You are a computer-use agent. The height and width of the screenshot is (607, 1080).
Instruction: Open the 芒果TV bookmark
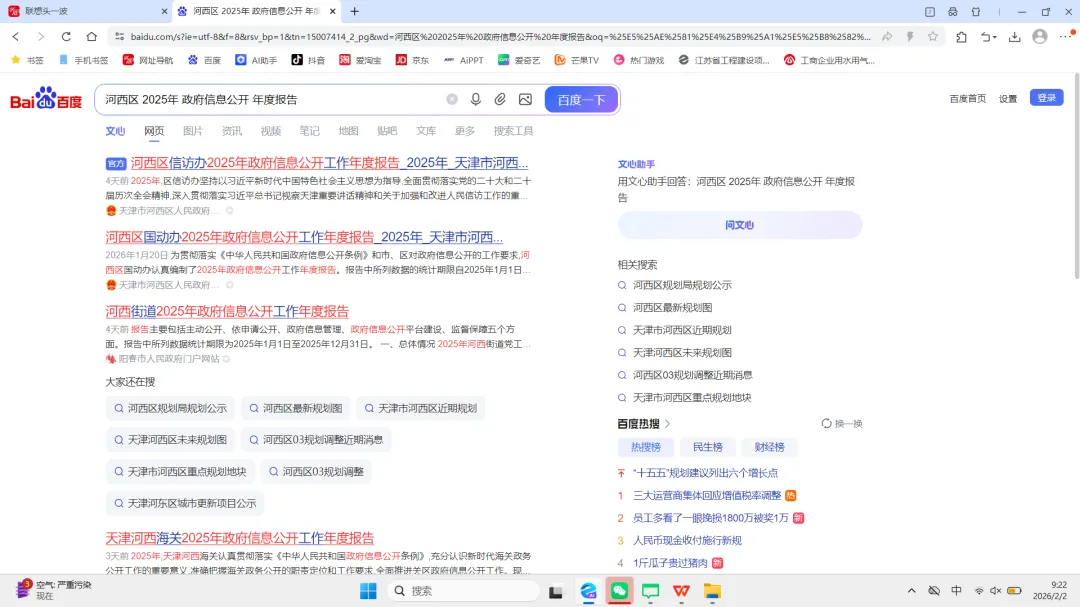(577, 60)
